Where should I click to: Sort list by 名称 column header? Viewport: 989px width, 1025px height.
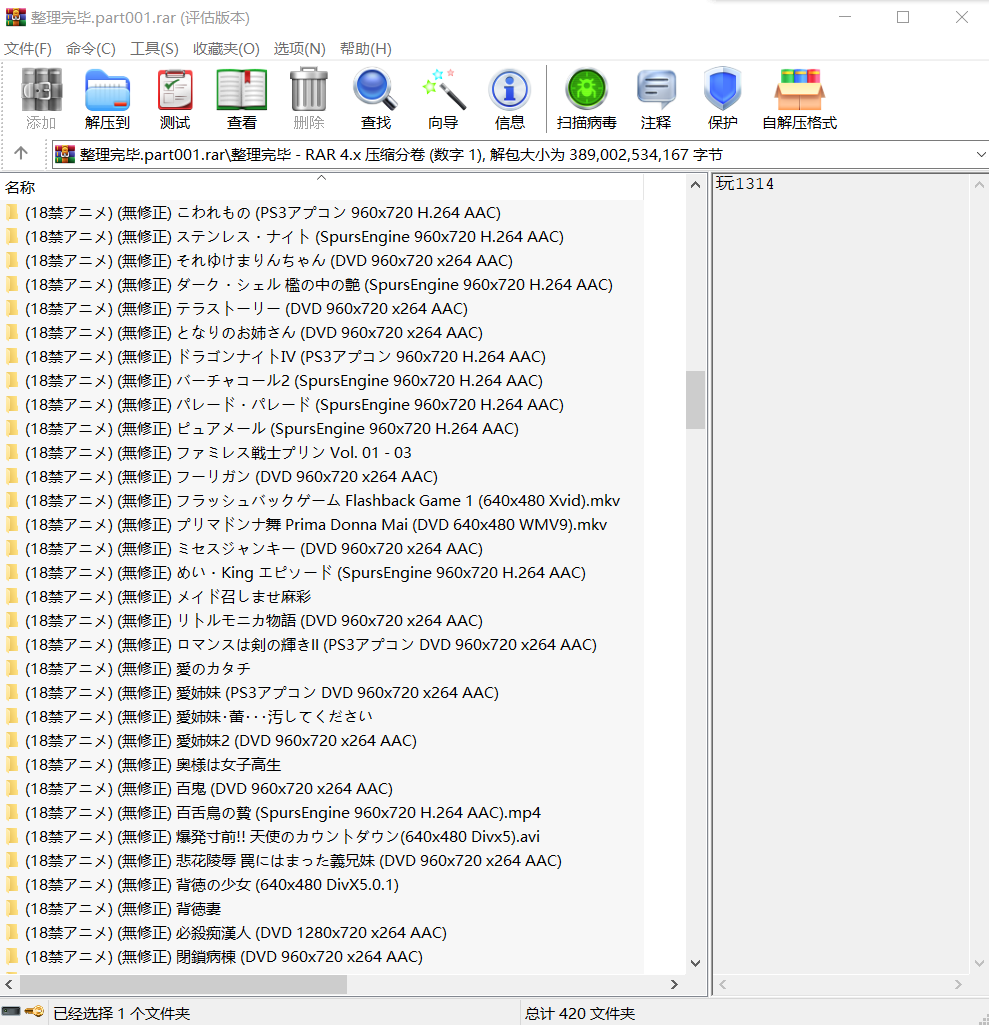click(x=320, y=188)
